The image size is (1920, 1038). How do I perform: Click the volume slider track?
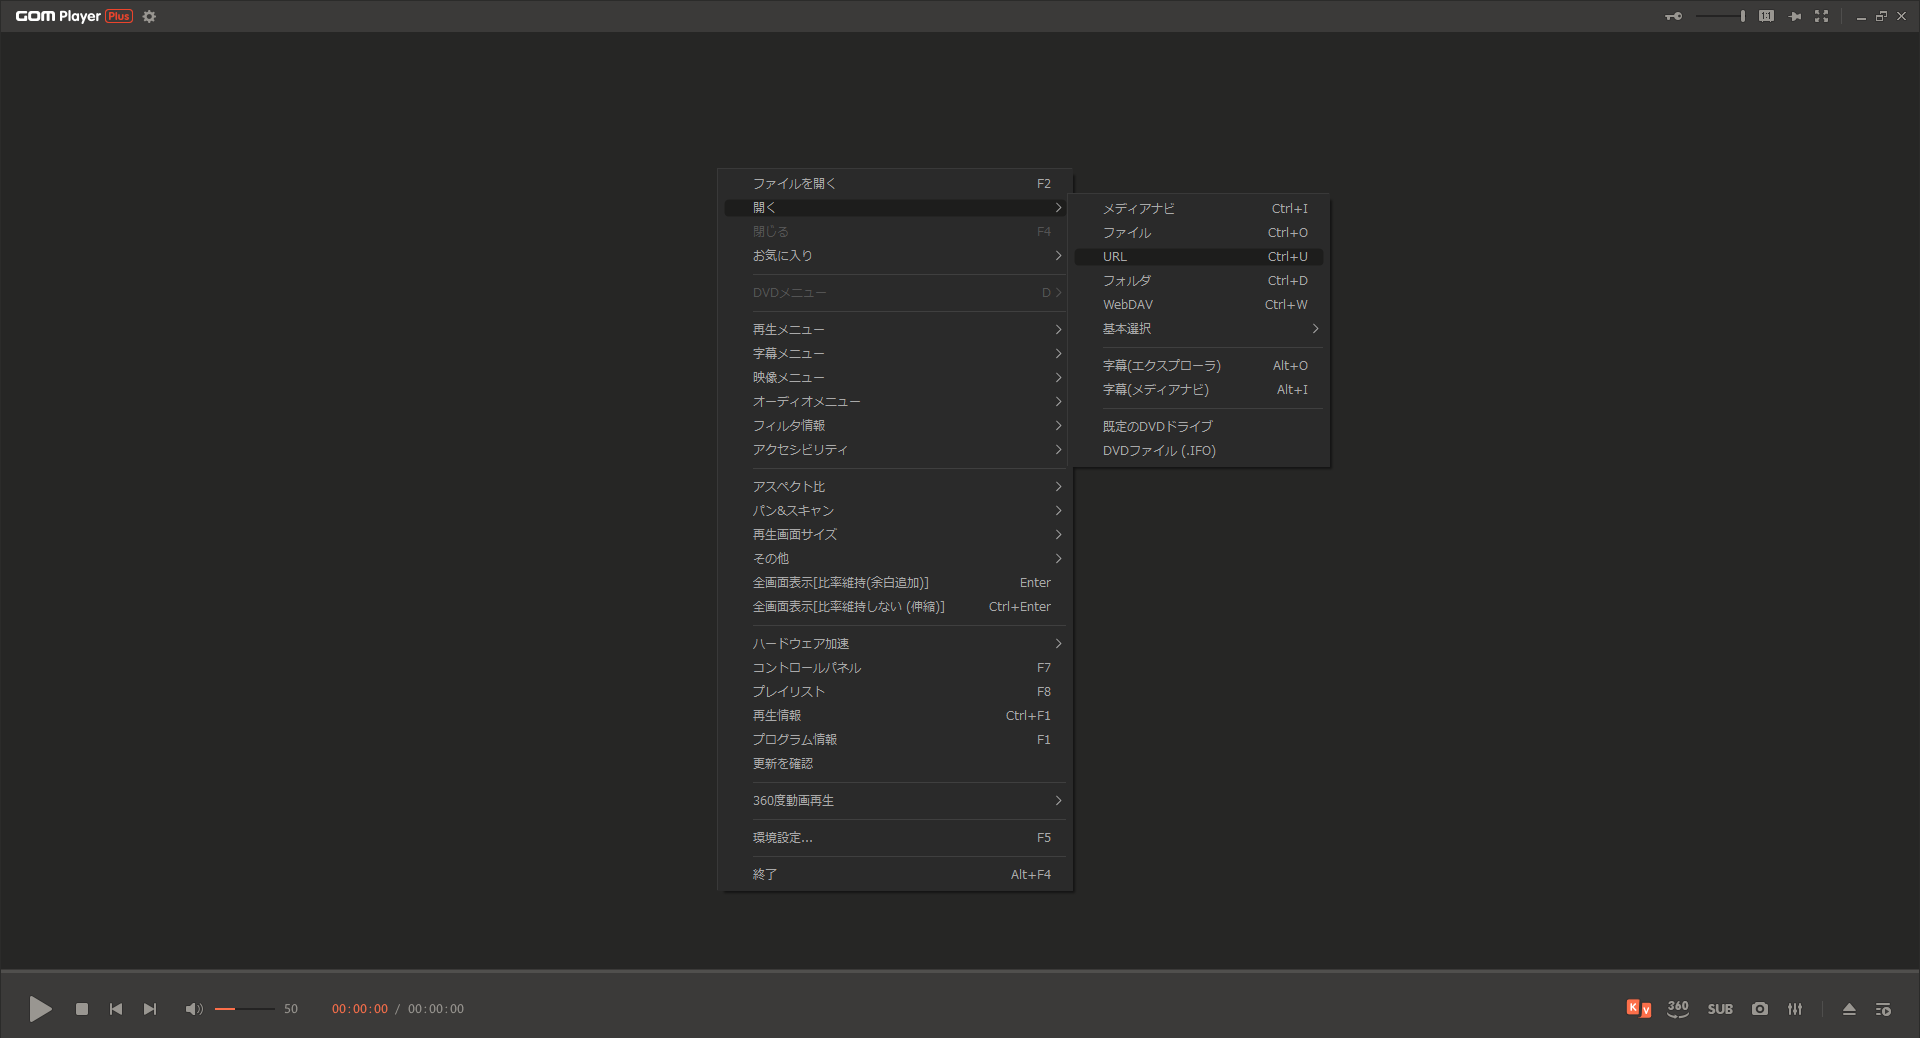[x=245, y=1009]
